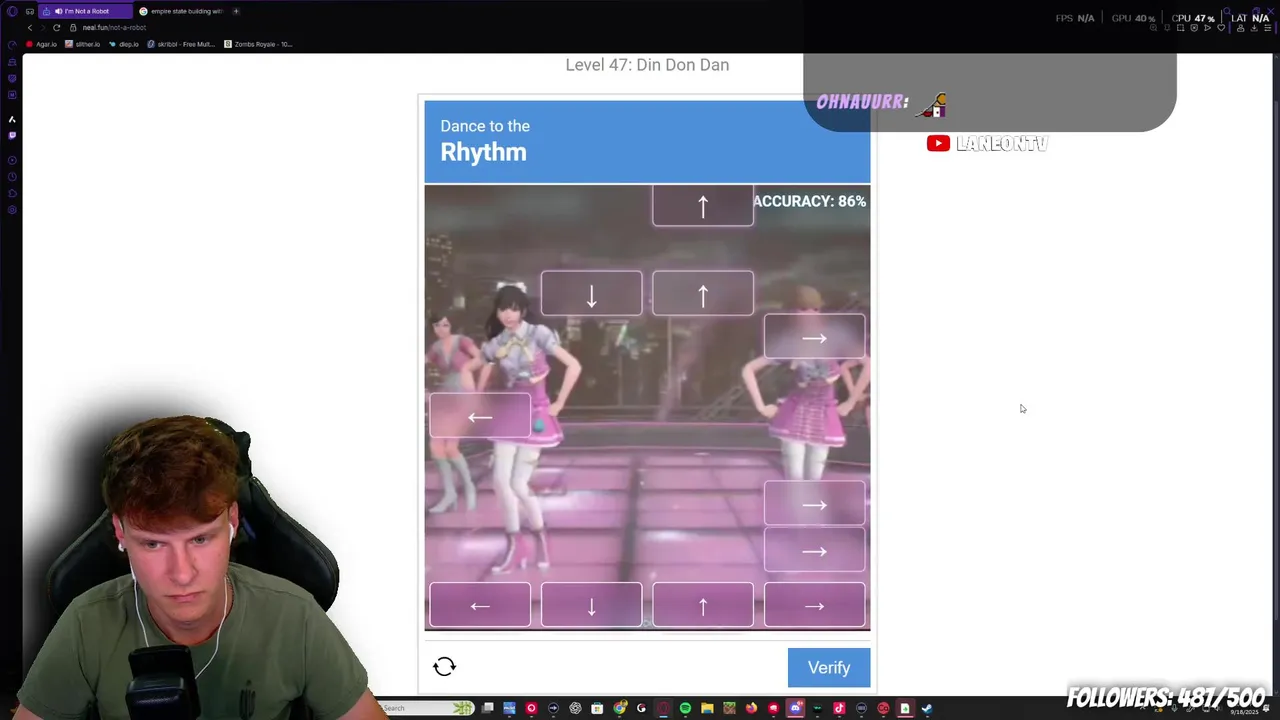This screenshot has height=720, width=1280.
Task: Click the up-arrow tile next to the falling down-arrow tile
Action: (x=703, y=293)
